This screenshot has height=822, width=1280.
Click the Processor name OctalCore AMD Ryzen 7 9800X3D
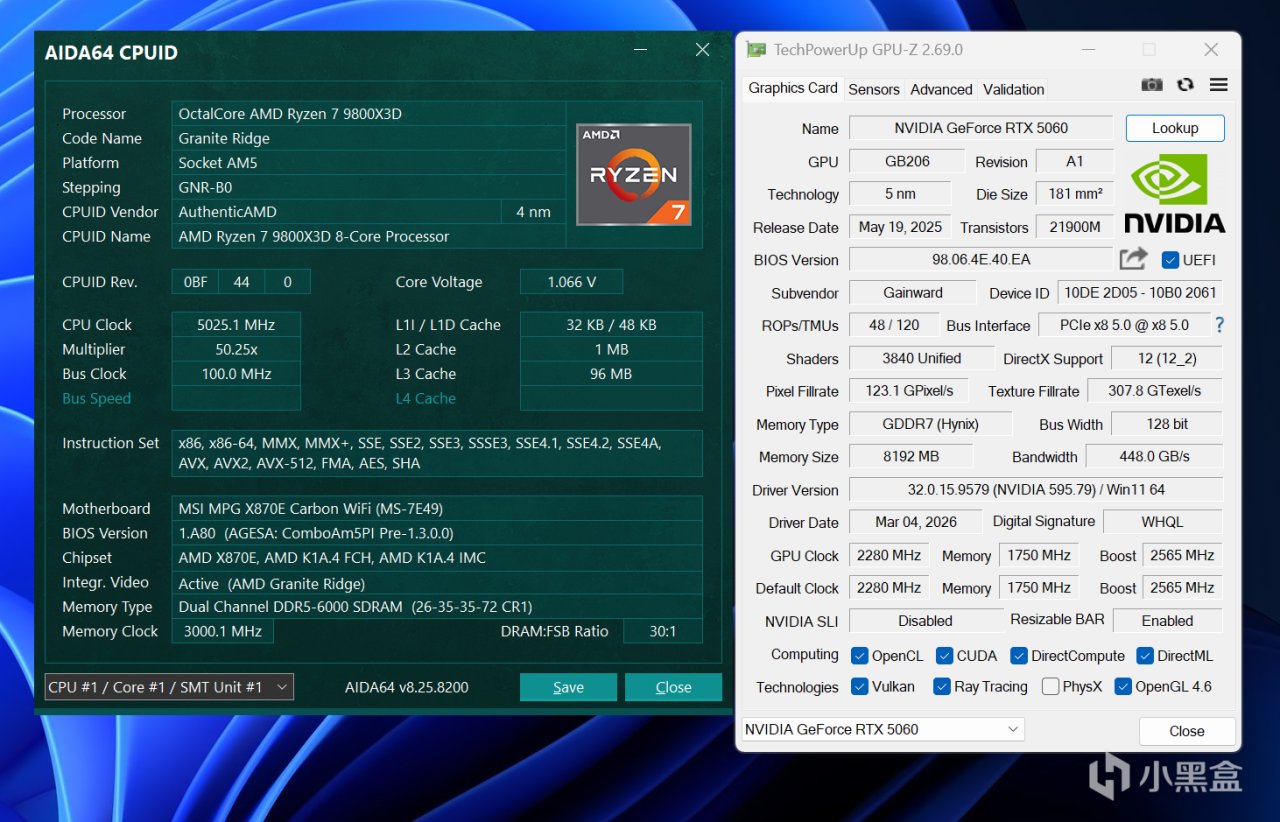pyautogui.click(x=369, y=114)
